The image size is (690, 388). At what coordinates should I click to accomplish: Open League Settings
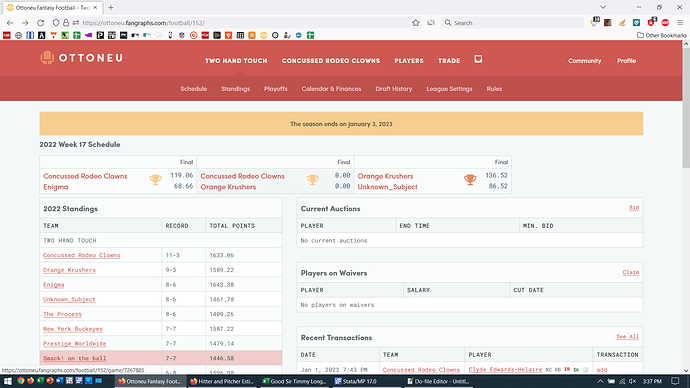coord(449,88)
